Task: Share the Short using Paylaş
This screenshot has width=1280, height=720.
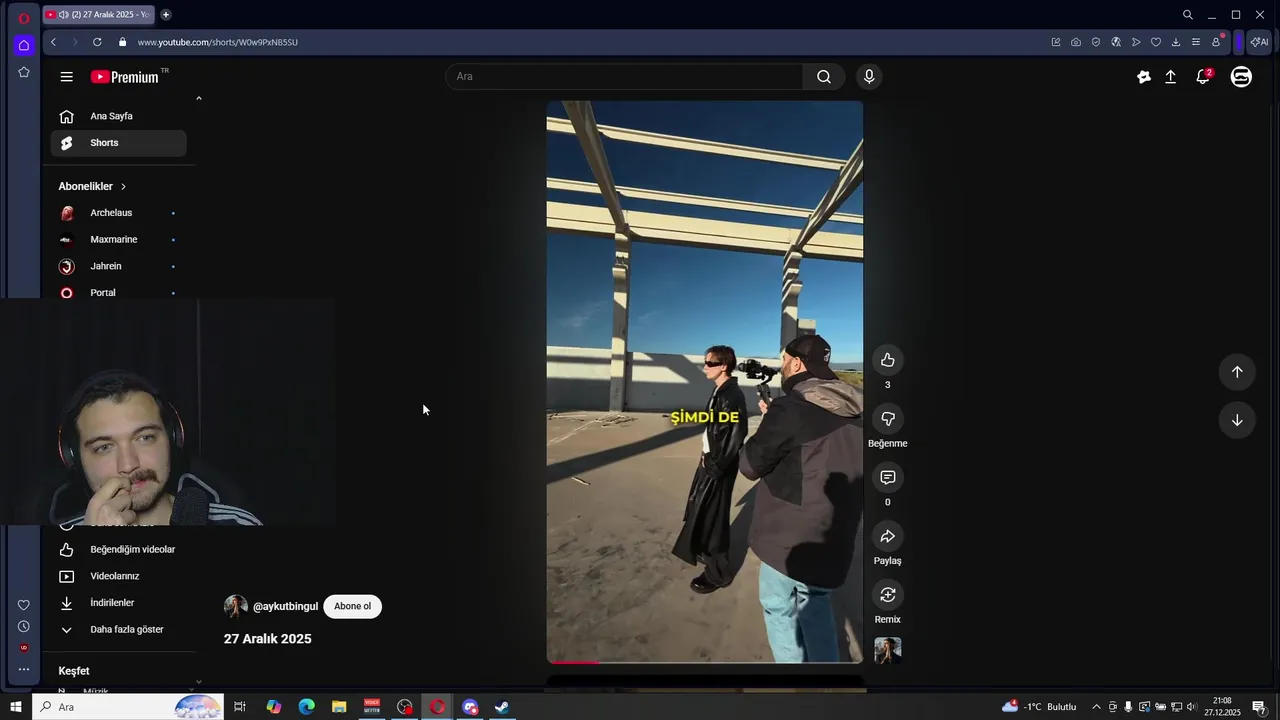Action: tap(887, 536)
